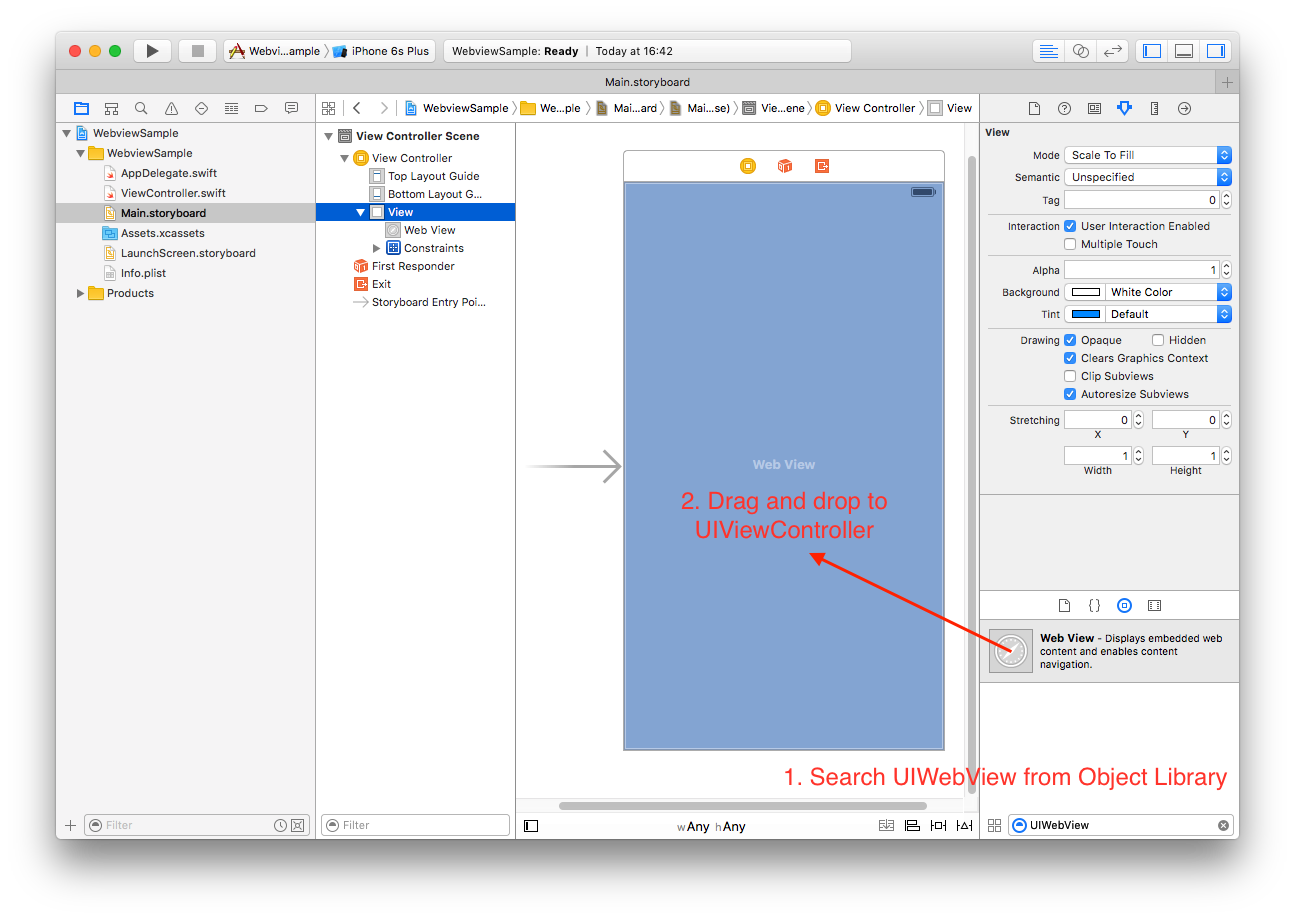Show the Attributes inspector

pyautogui.click(x=1124, y=108)
